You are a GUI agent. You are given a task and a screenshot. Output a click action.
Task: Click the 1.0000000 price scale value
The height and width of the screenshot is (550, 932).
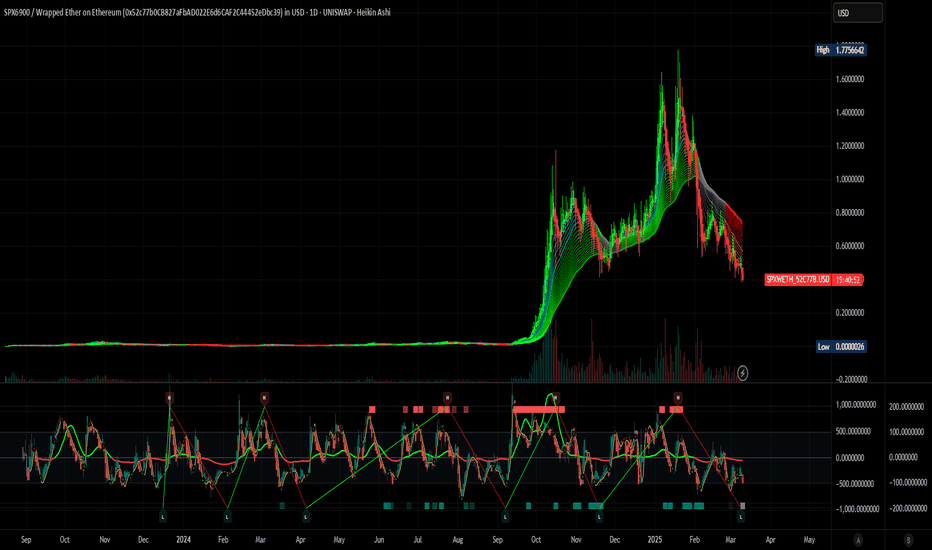(x=849, y=179)
